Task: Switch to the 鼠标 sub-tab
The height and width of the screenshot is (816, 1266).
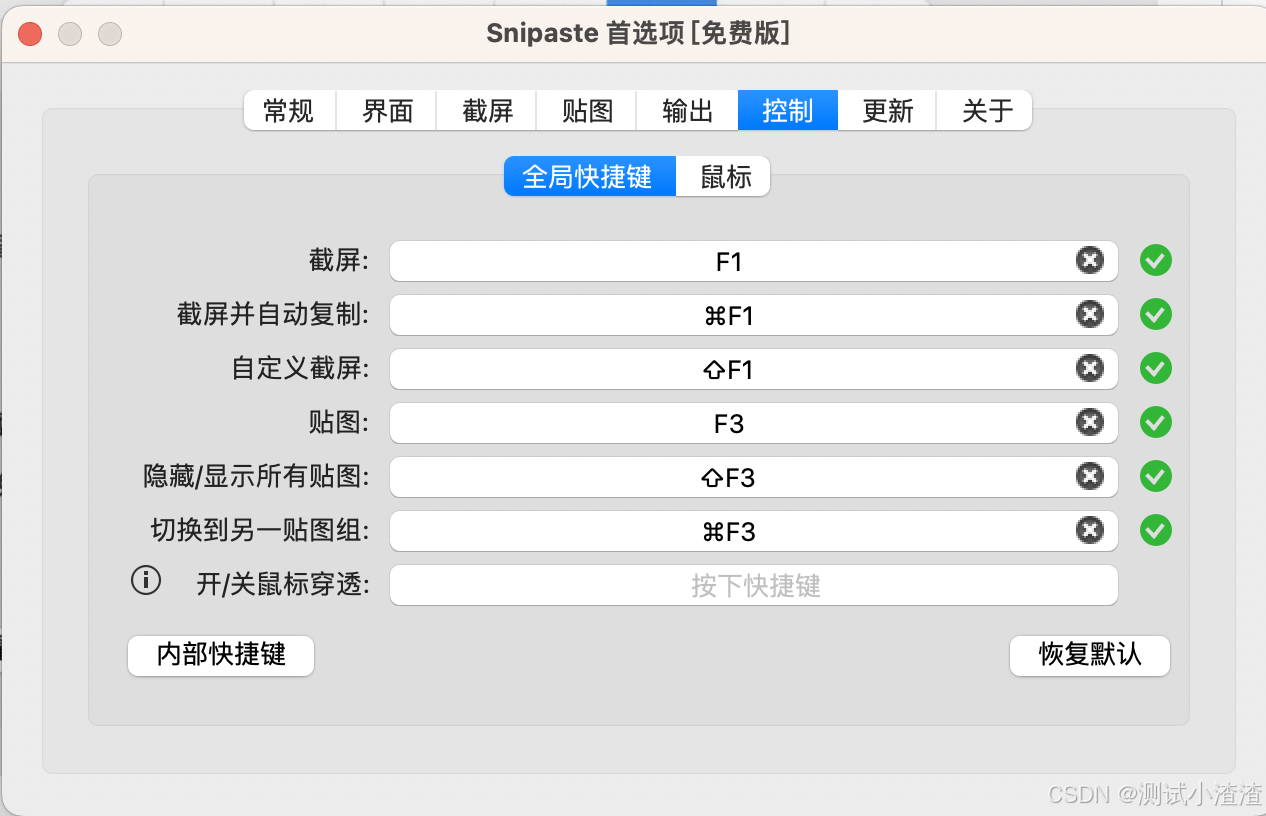Action: point(725,177)
